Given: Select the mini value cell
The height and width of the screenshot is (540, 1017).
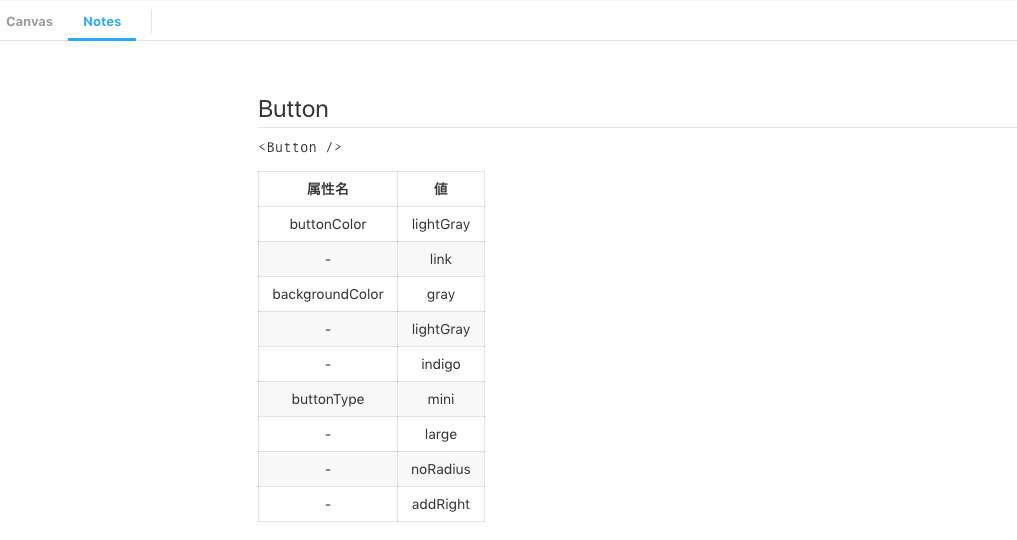Looking at the screenshot, I should tap(441, 399).
